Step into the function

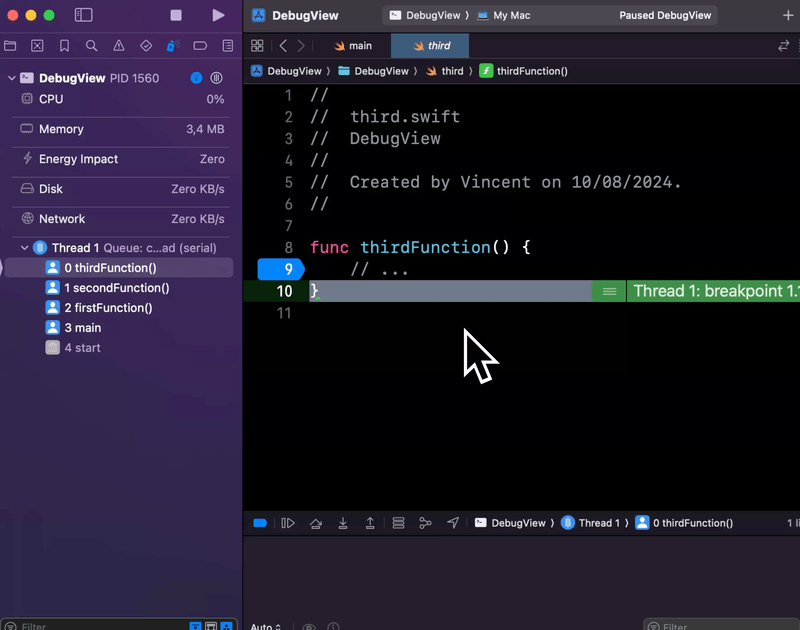(343, 523)
